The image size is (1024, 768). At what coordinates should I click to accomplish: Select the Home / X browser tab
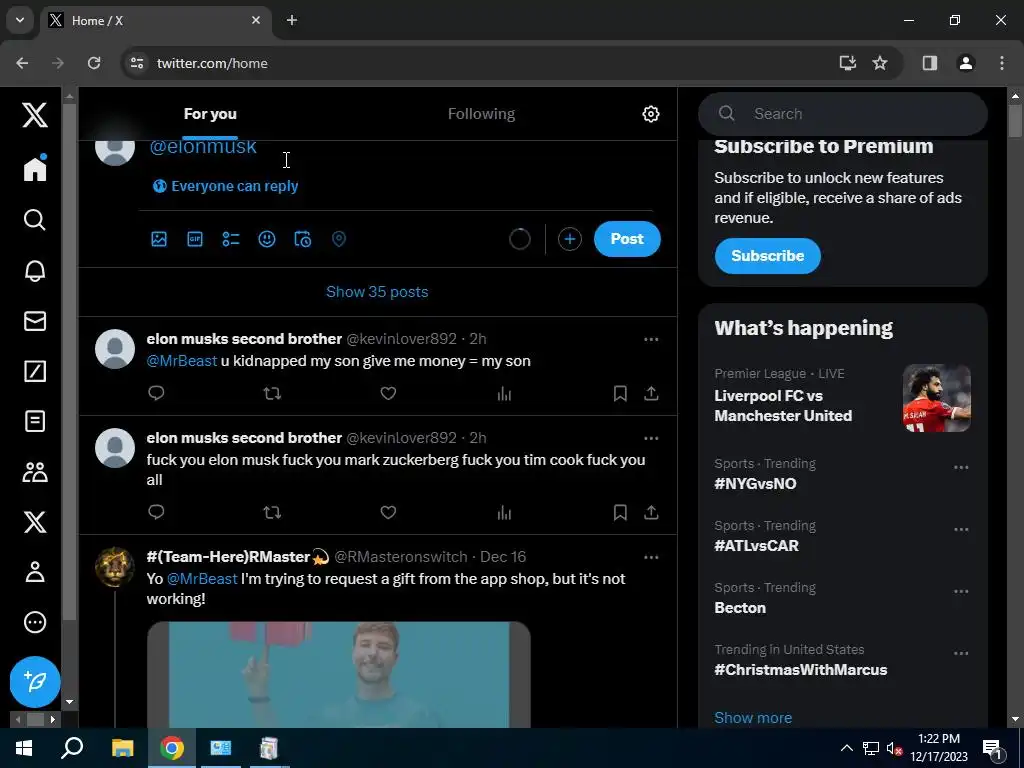pos(155,21)
